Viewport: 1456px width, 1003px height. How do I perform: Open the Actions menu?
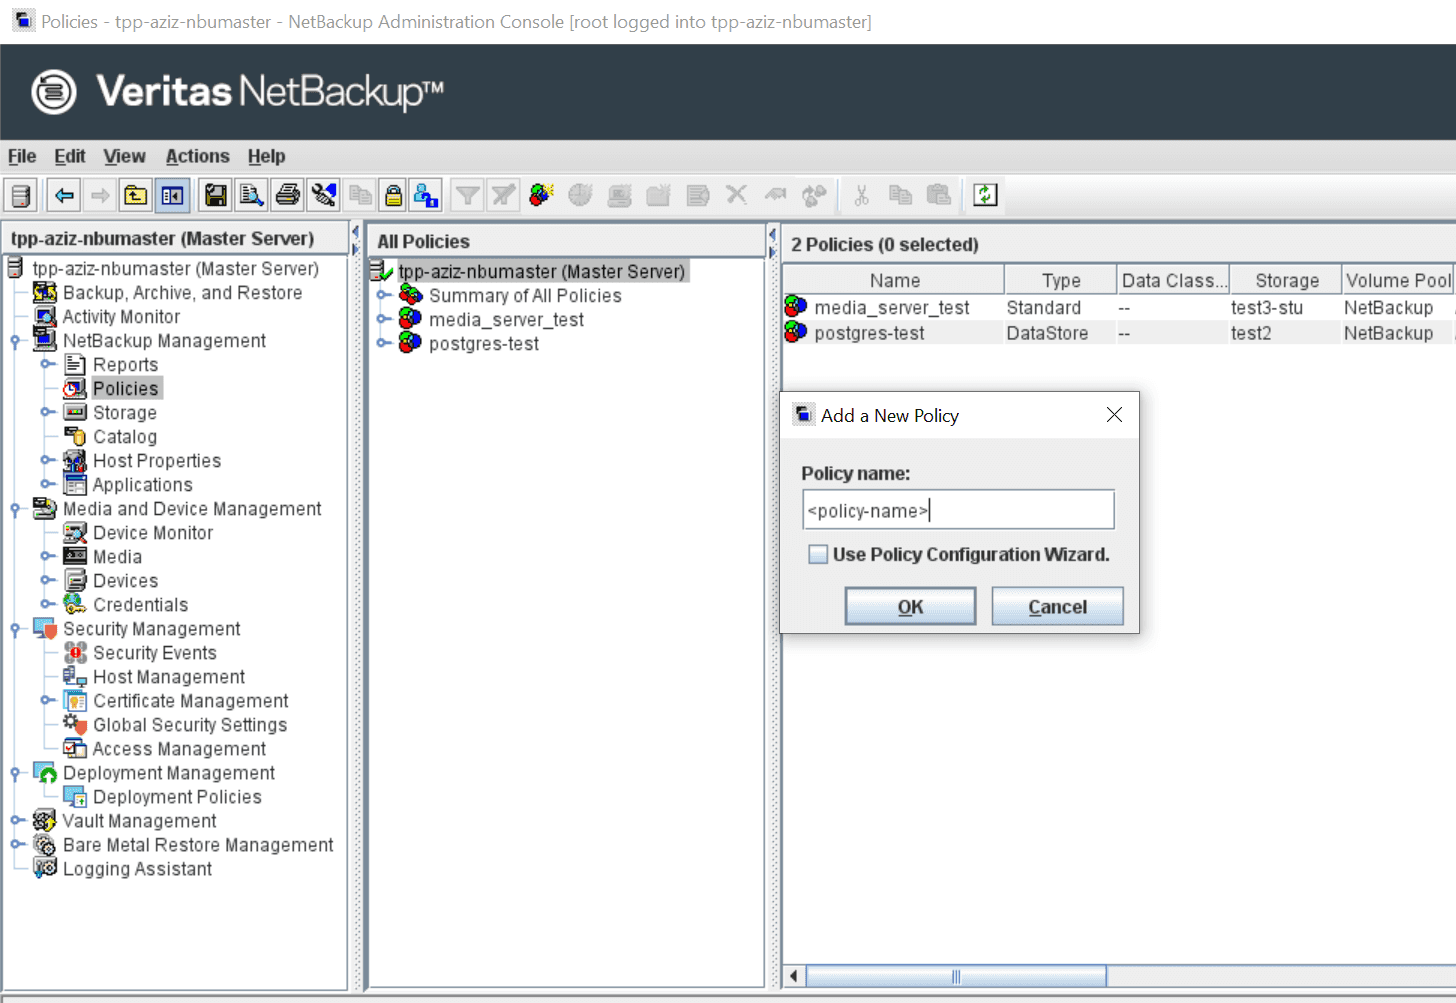[196, 156]
